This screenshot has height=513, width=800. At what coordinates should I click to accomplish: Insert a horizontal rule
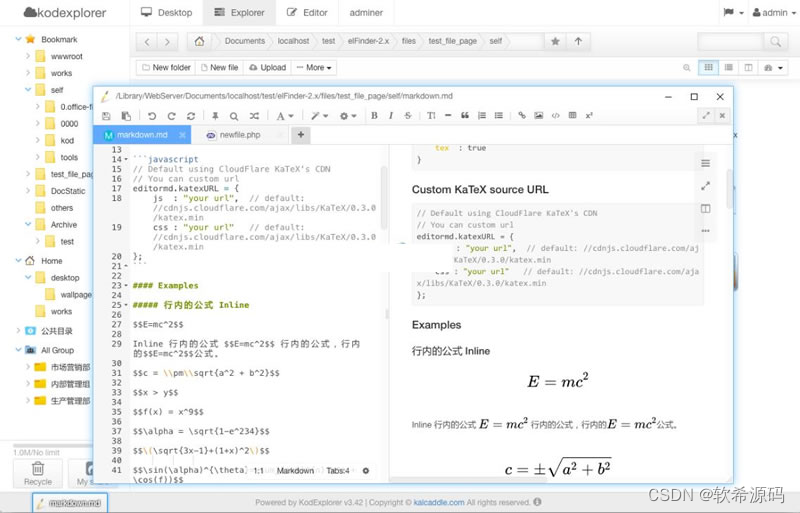click(448, 115)
